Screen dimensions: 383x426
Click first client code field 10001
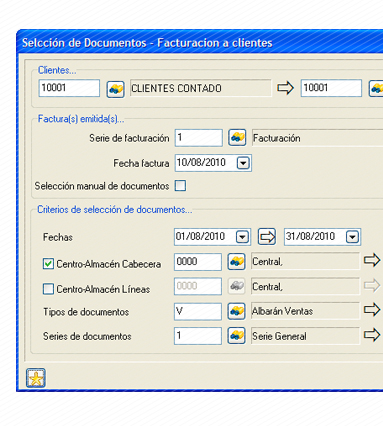(x=69, y=88)
